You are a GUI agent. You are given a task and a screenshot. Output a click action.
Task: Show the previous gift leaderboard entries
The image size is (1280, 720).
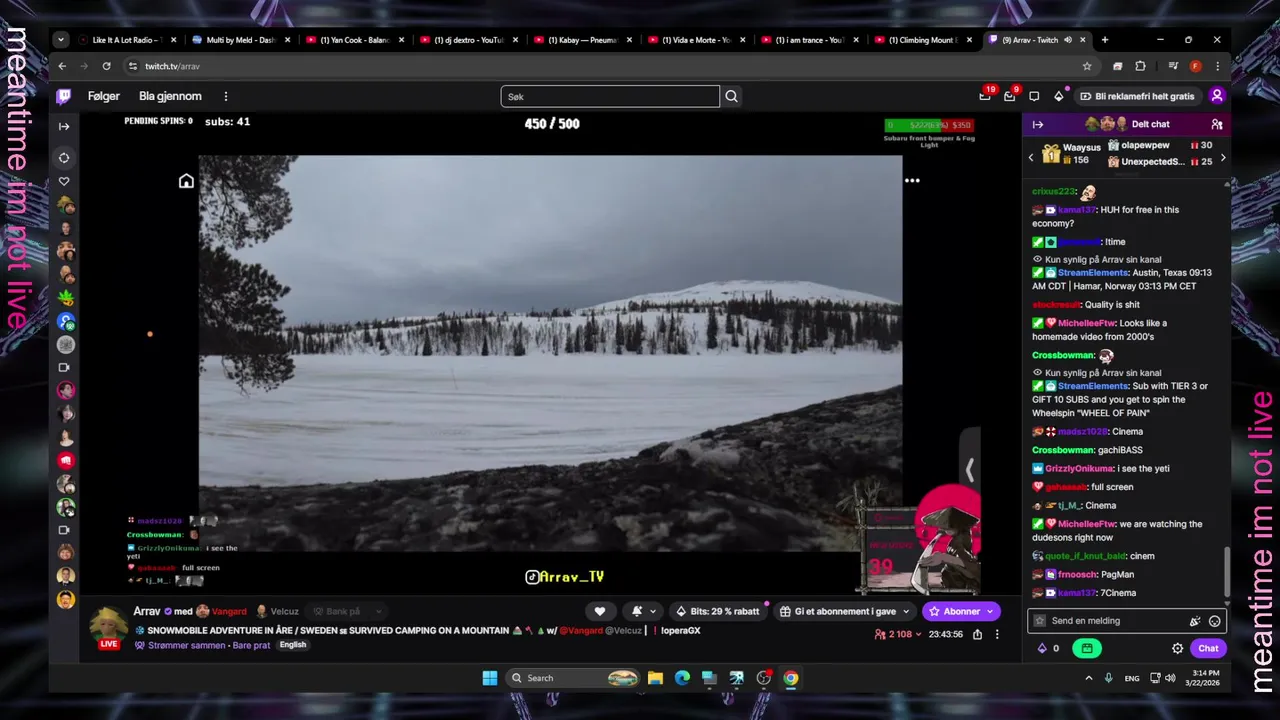(x=1031, y=158)
